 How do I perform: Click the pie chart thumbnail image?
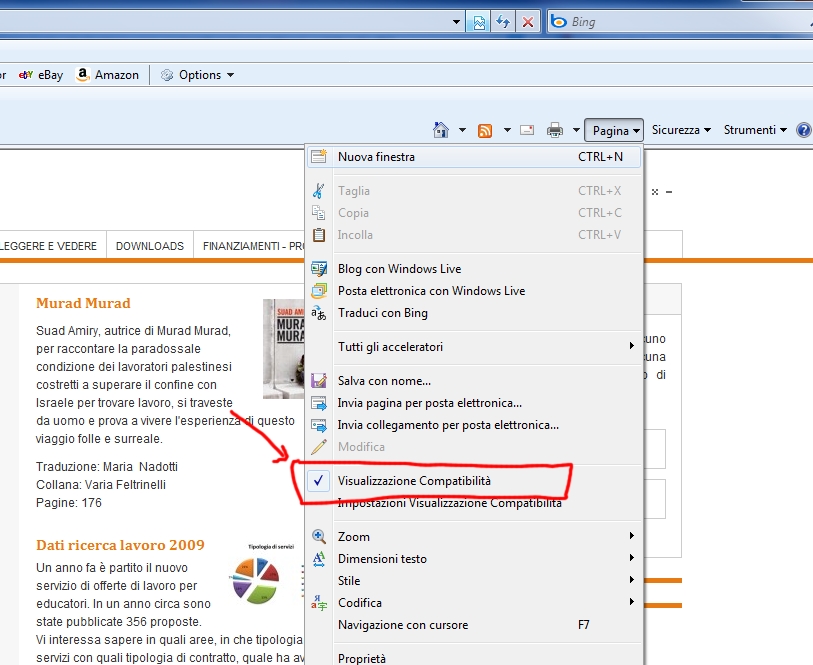(x=257, y=579)
